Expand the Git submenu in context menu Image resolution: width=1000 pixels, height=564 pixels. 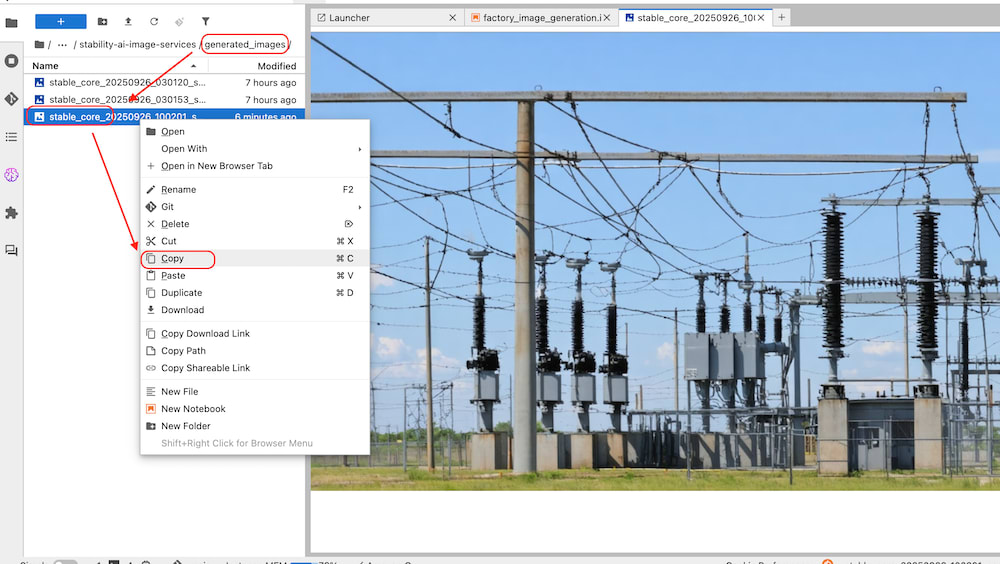click(x=254, y=207)
